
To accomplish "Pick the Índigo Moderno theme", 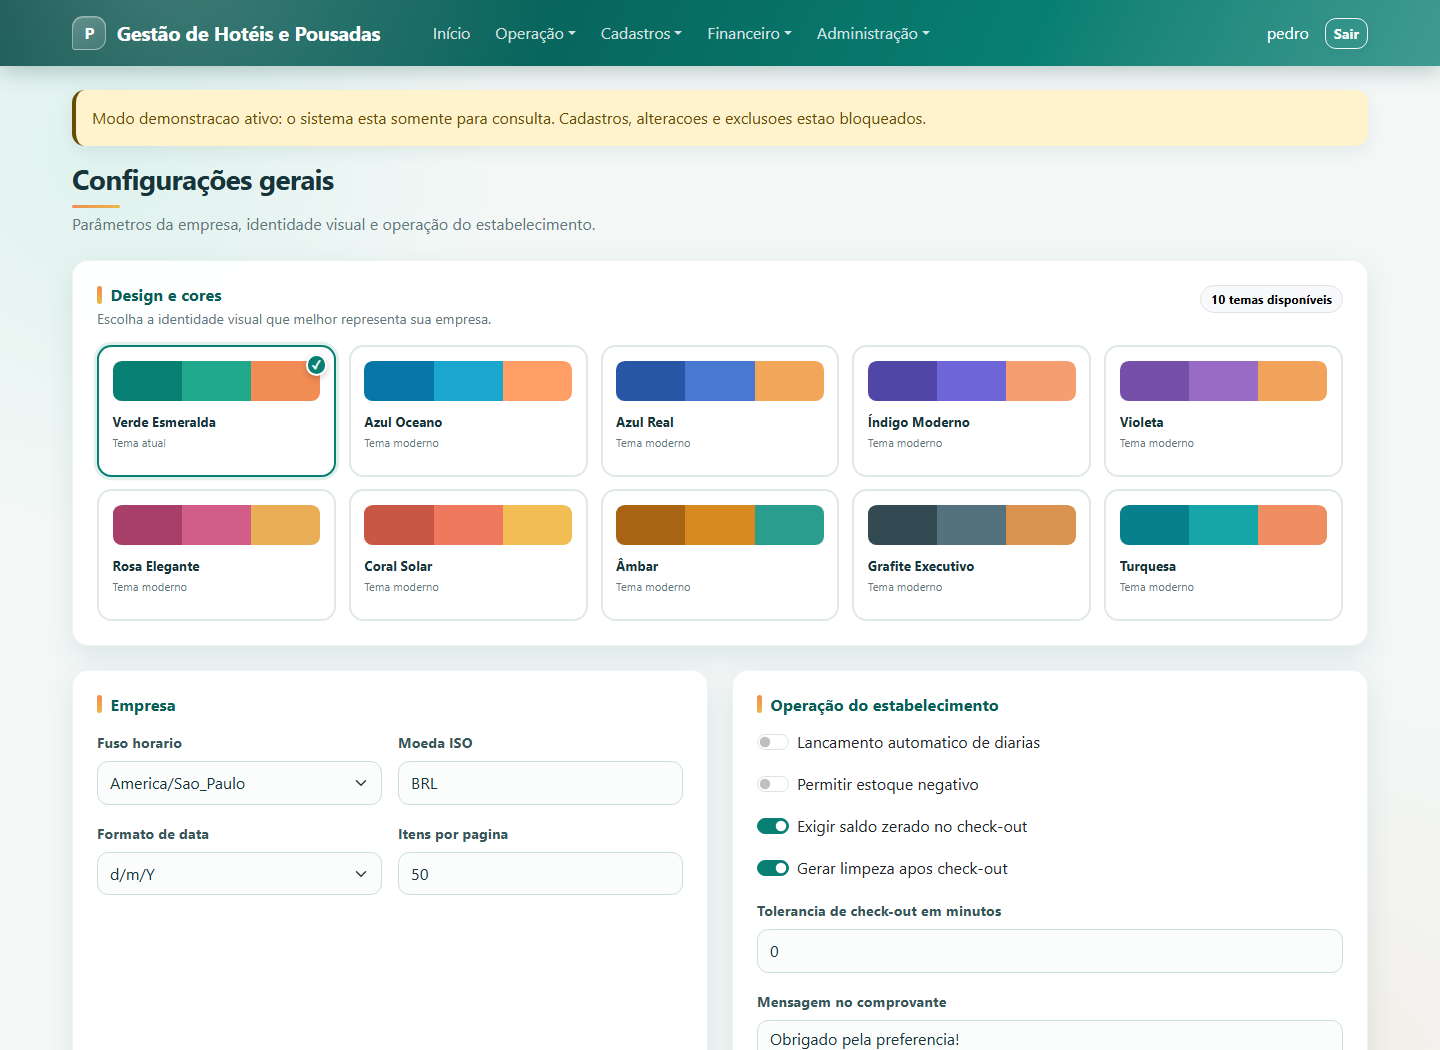I will pyautogui.click(x=971, y=411).
